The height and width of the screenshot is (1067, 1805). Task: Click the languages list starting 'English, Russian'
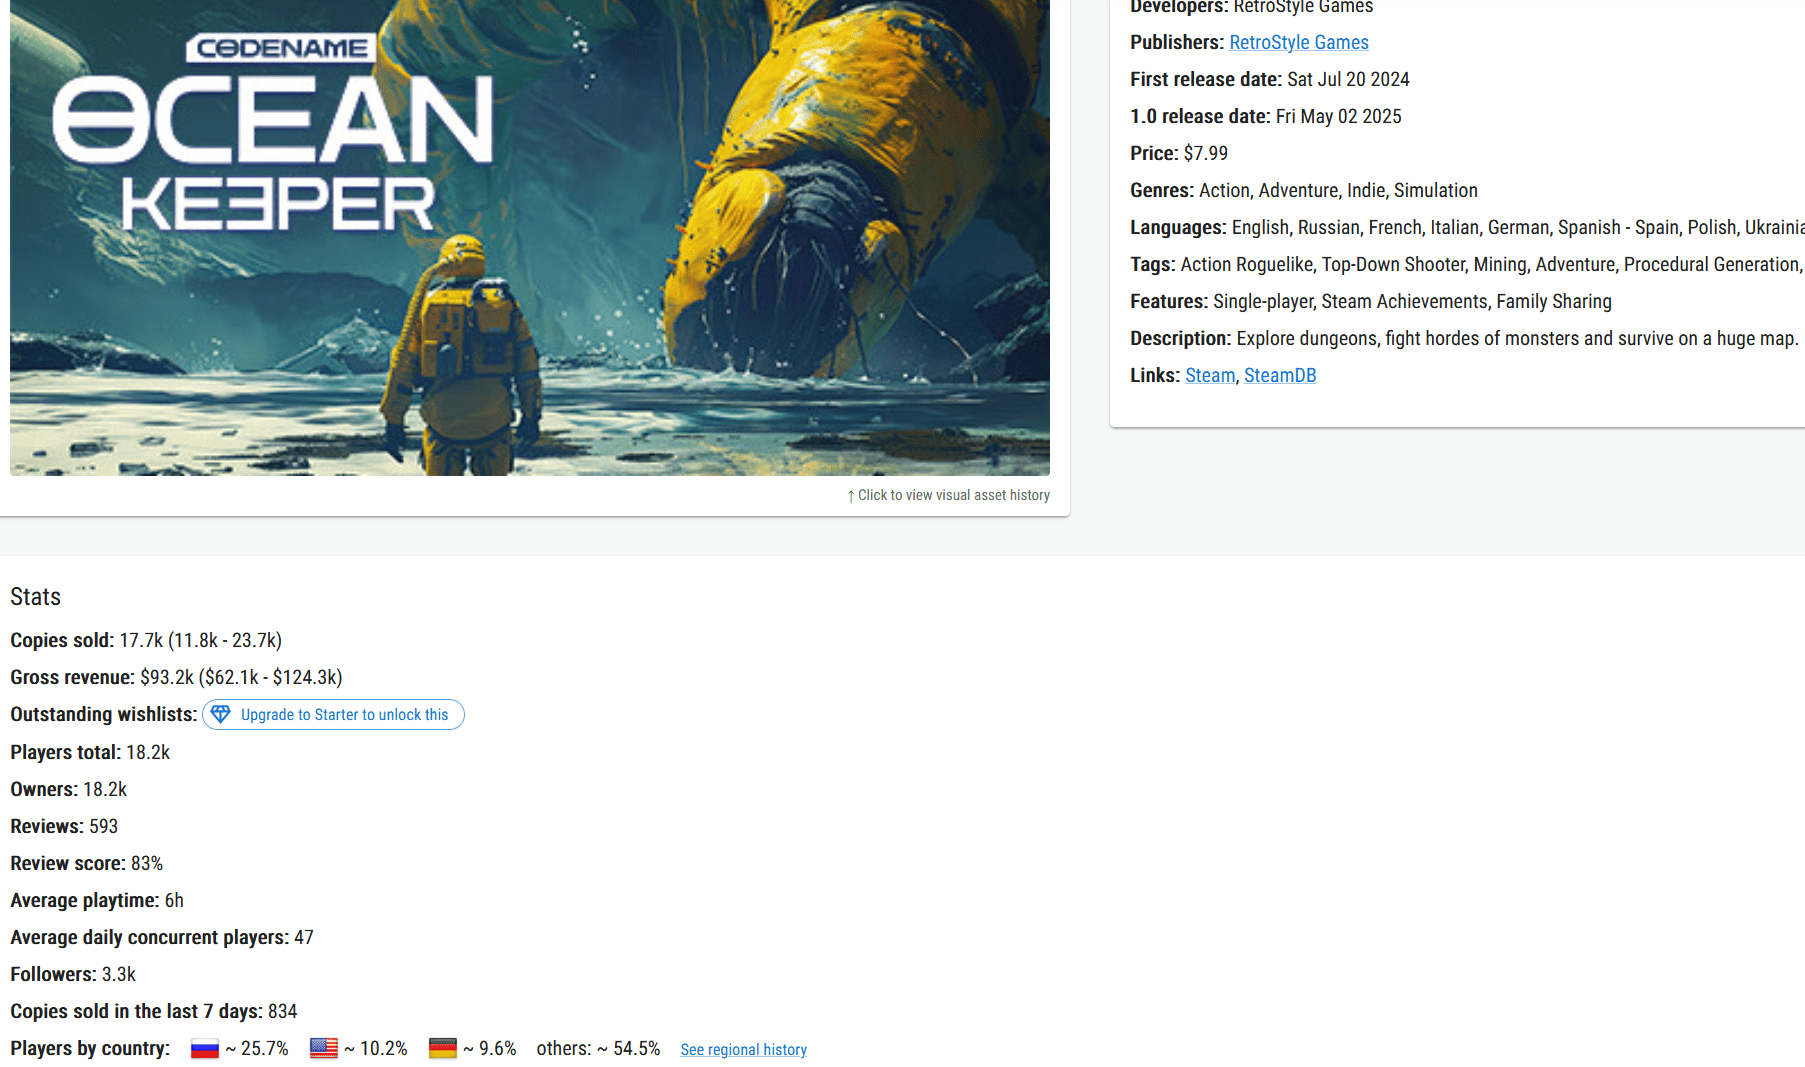(x=1517, y=227)
